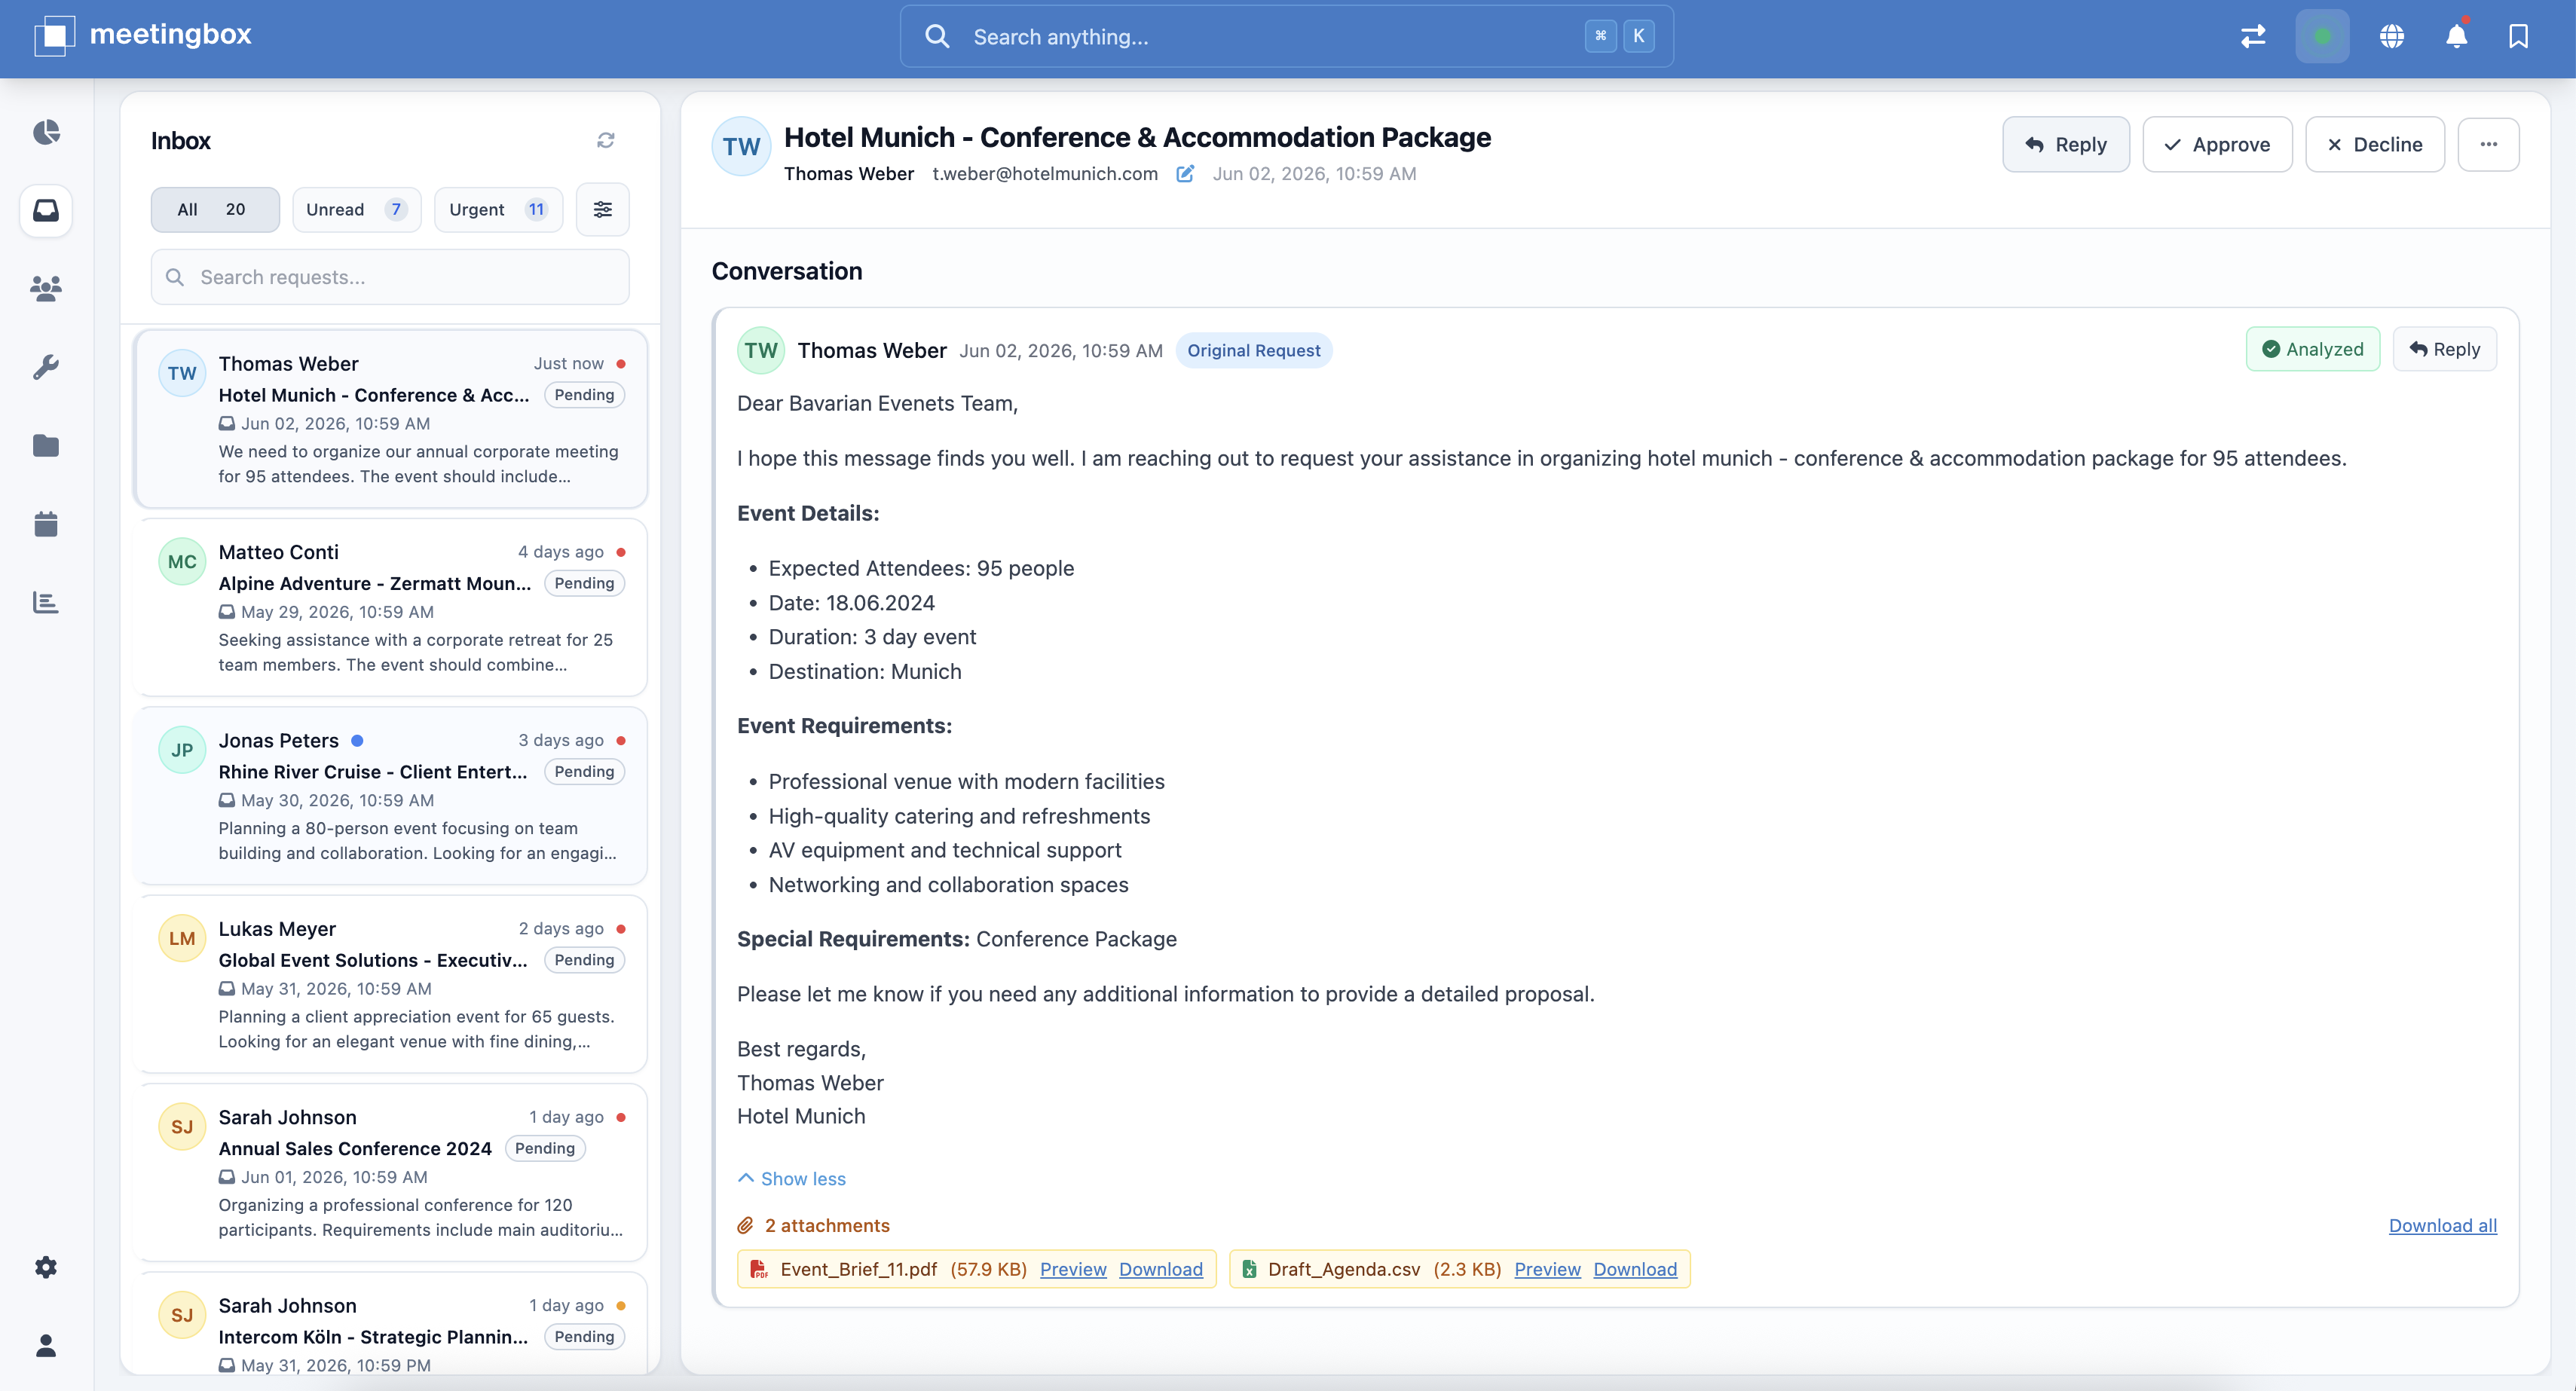This screenshot has width=2576, height=1391.
Task: Click the Original Request tag
Action: pos(1253,350)
